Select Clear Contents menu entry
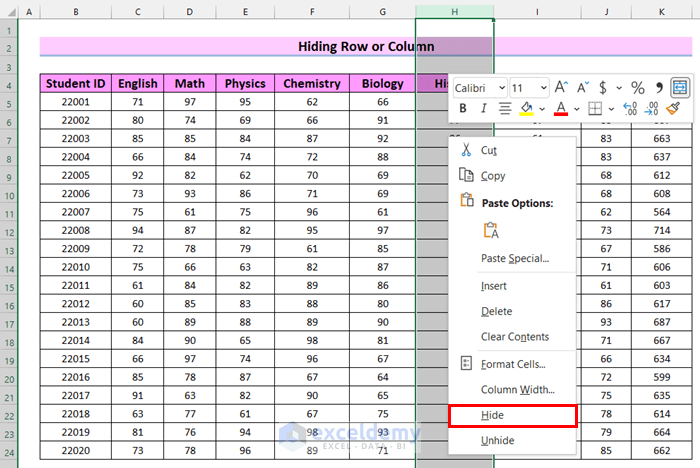This screenshot has height=468, width=700. coord(512,337)
